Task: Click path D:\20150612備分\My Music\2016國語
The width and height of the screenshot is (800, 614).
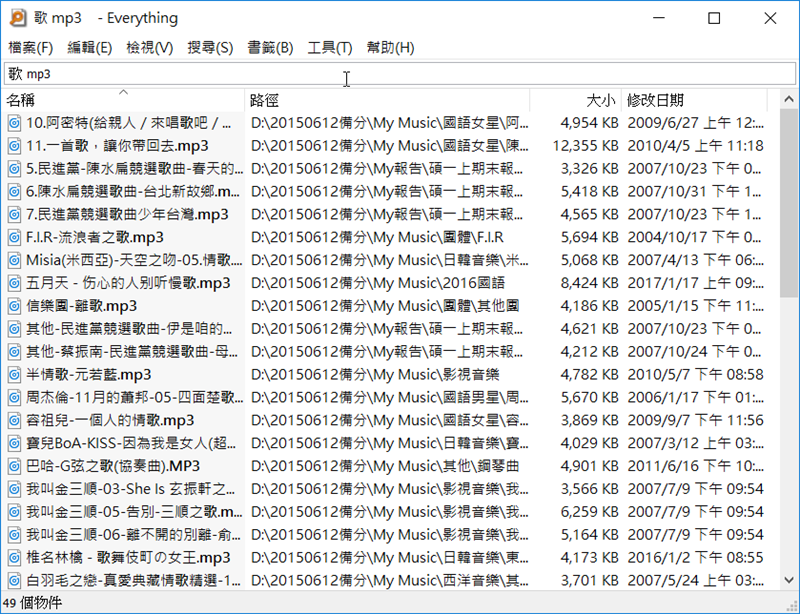Action: (x=378, y=283)
